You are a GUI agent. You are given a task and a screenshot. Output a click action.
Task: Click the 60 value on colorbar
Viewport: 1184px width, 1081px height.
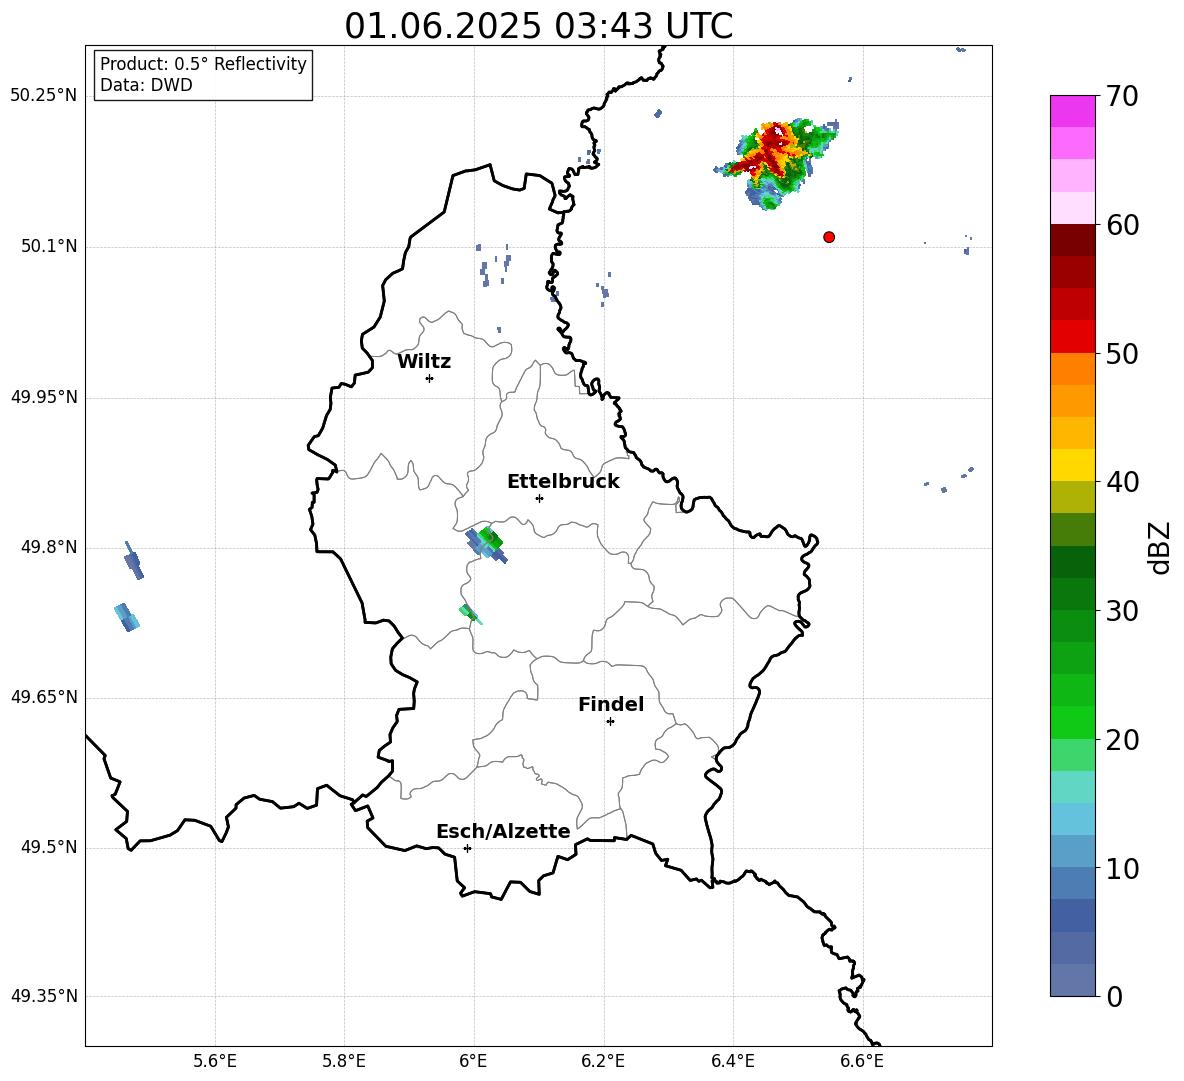[x=1122, y=225]
